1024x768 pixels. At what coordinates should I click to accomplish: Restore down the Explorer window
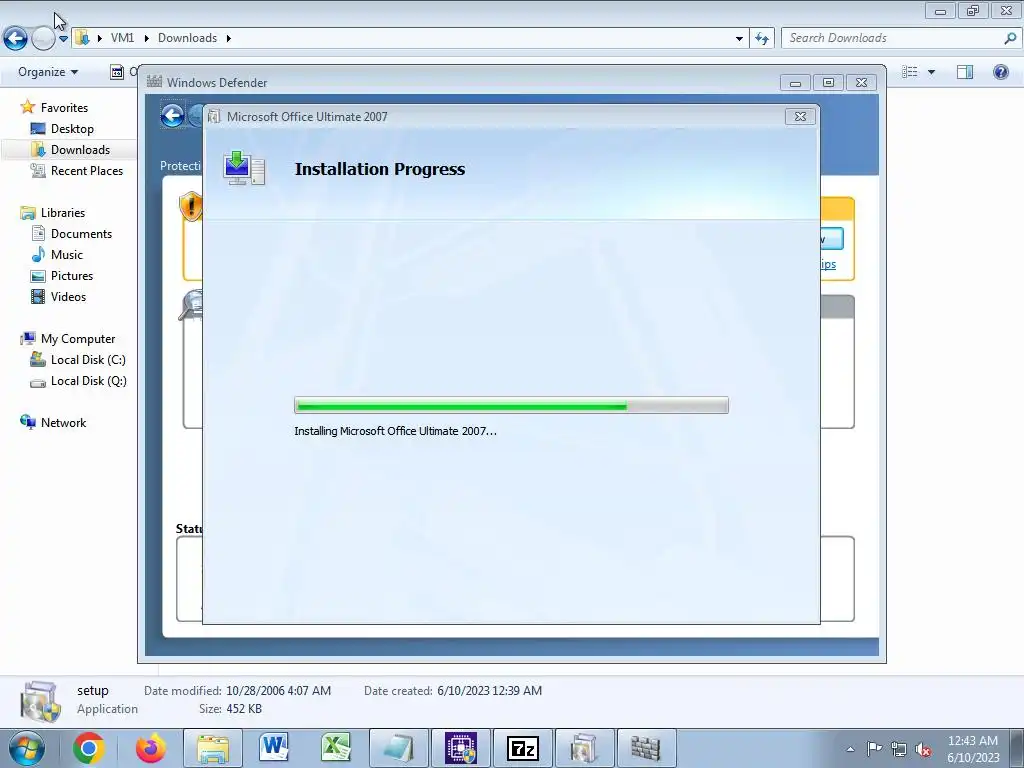973,10
